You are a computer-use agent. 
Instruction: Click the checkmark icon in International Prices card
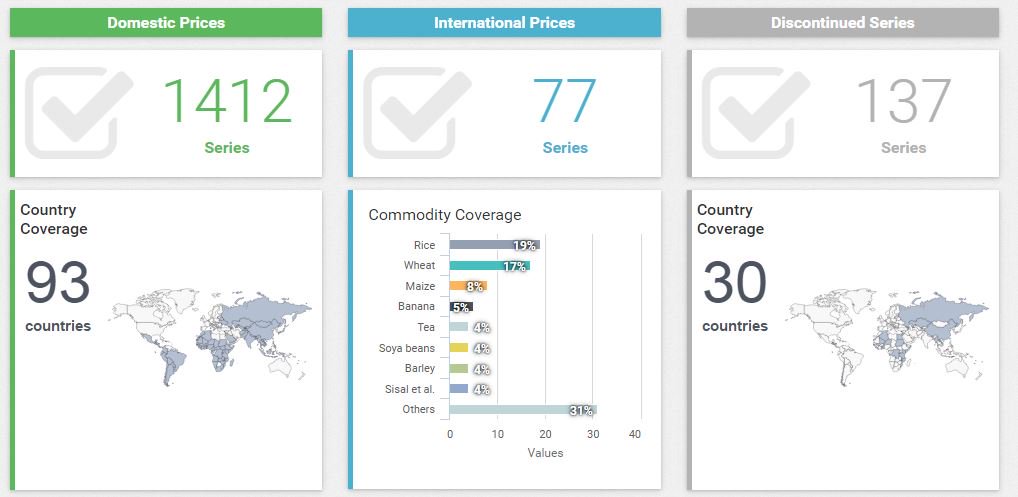417,113
